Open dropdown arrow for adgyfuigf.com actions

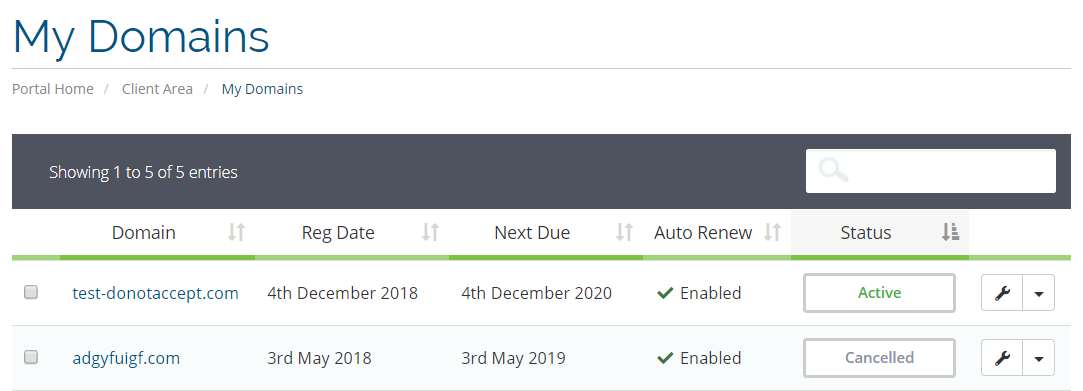pos(1039,358)
